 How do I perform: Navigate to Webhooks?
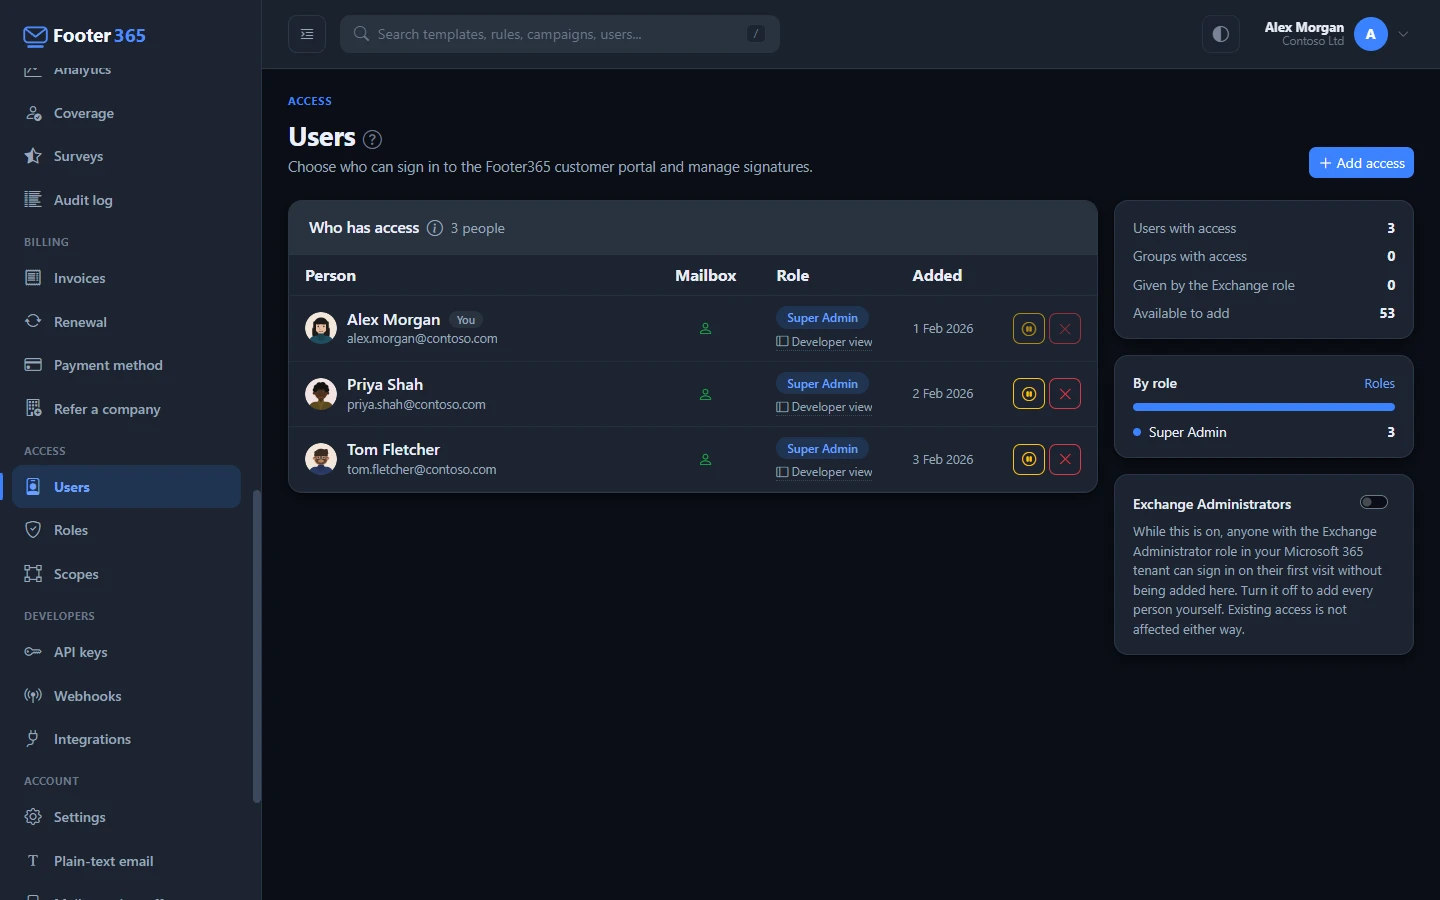pos(126,696)
